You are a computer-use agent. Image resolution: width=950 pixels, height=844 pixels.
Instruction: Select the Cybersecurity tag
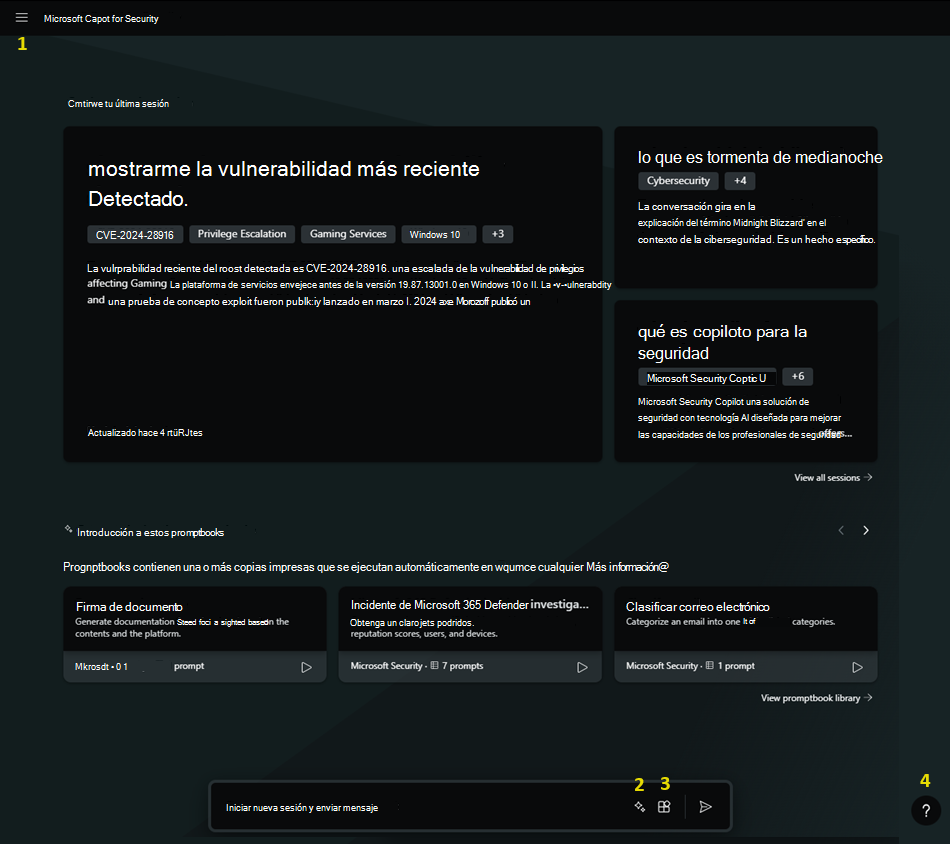click(x=676, y=180)
